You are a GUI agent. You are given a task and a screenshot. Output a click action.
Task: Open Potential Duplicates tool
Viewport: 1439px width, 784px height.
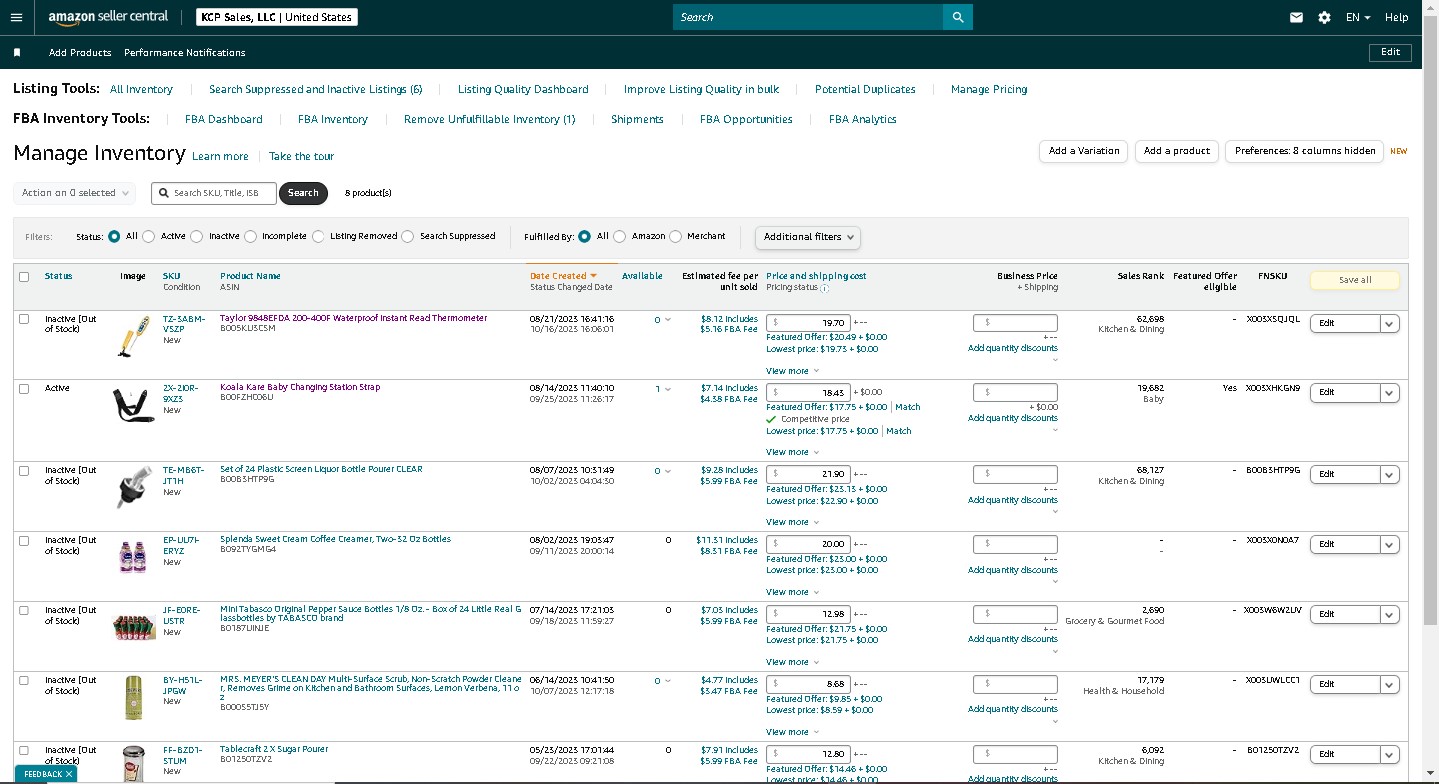(865, 89)
